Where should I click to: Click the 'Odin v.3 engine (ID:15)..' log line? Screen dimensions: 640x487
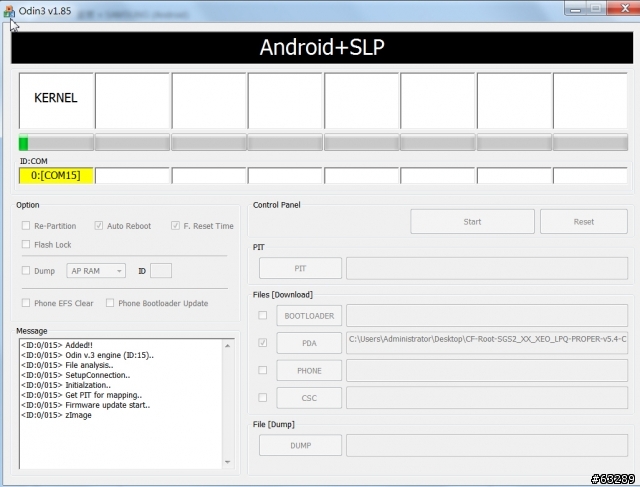pyautogui.click(x=87, y=355)
